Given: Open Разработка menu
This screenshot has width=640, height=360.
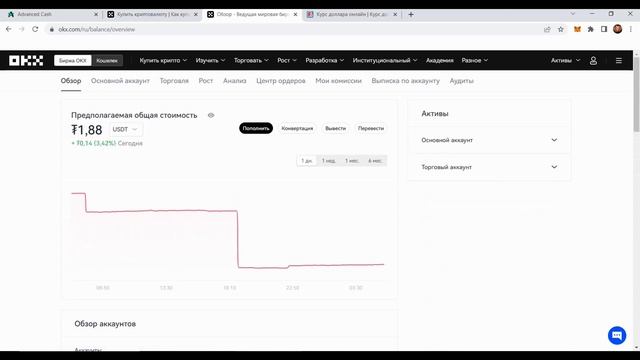Looking at the screenshot, I should pos(324,60).
